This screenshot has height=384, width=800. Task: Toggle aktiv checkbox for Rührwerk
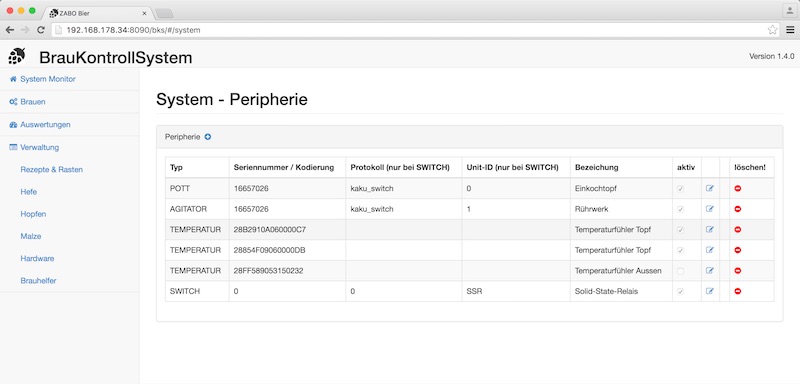(x=680, y=209)
